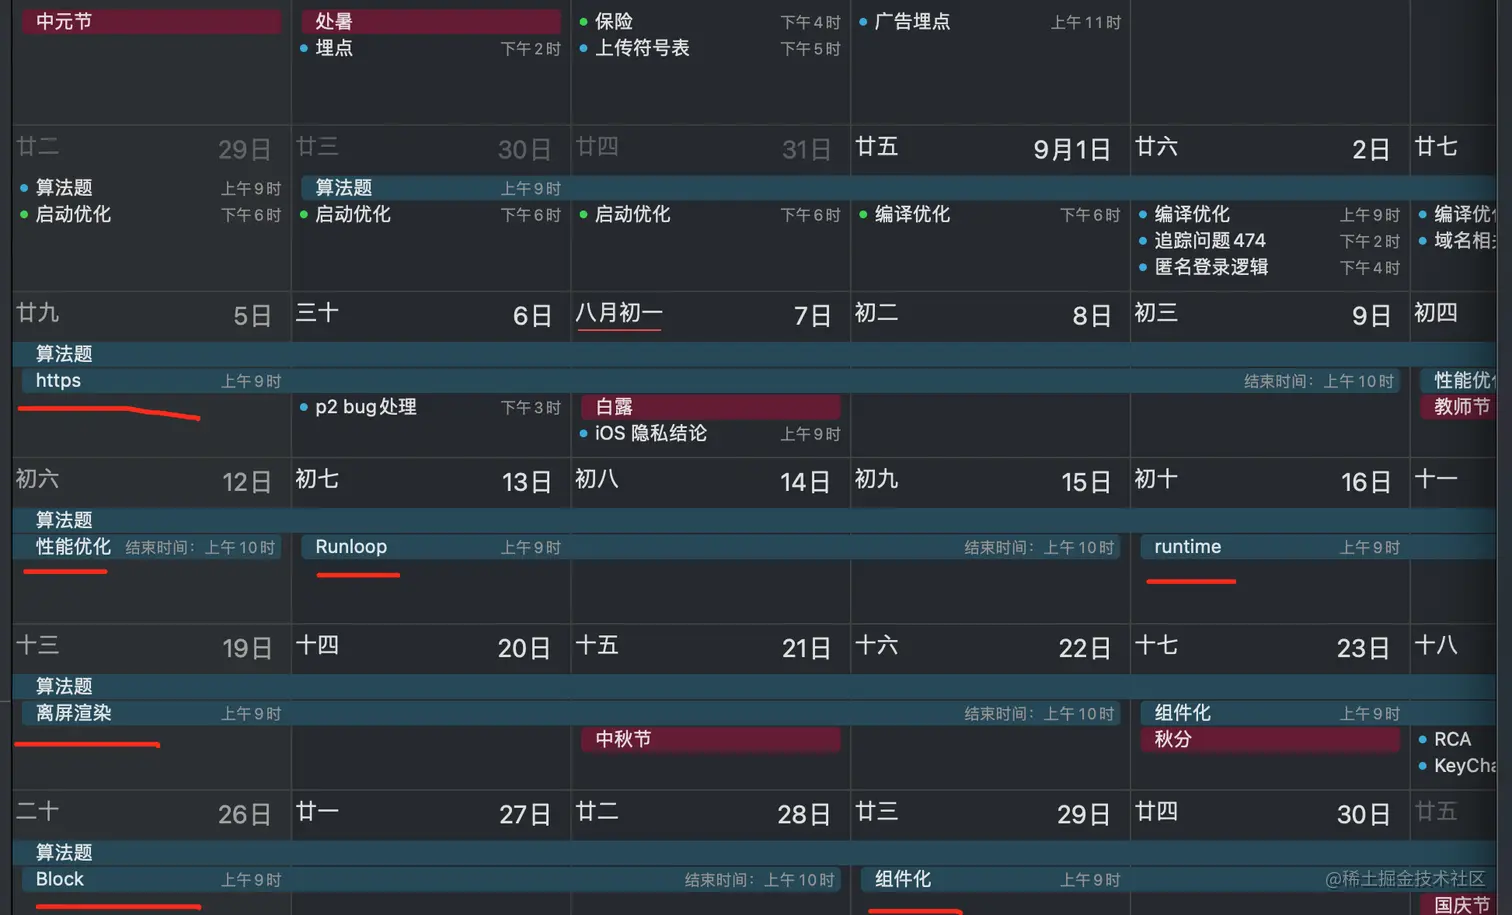Image resolution: width=1512 pixels, height=915 pixels.
Task: Click the 中秋节 holiday event
Action: tap(710, 739)
